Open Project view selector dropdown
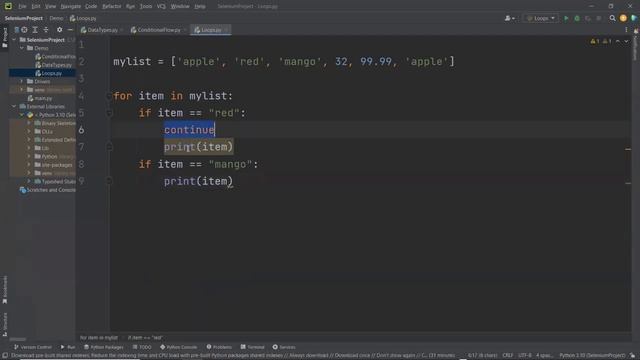Screen dimensions: 640x360 16,30
